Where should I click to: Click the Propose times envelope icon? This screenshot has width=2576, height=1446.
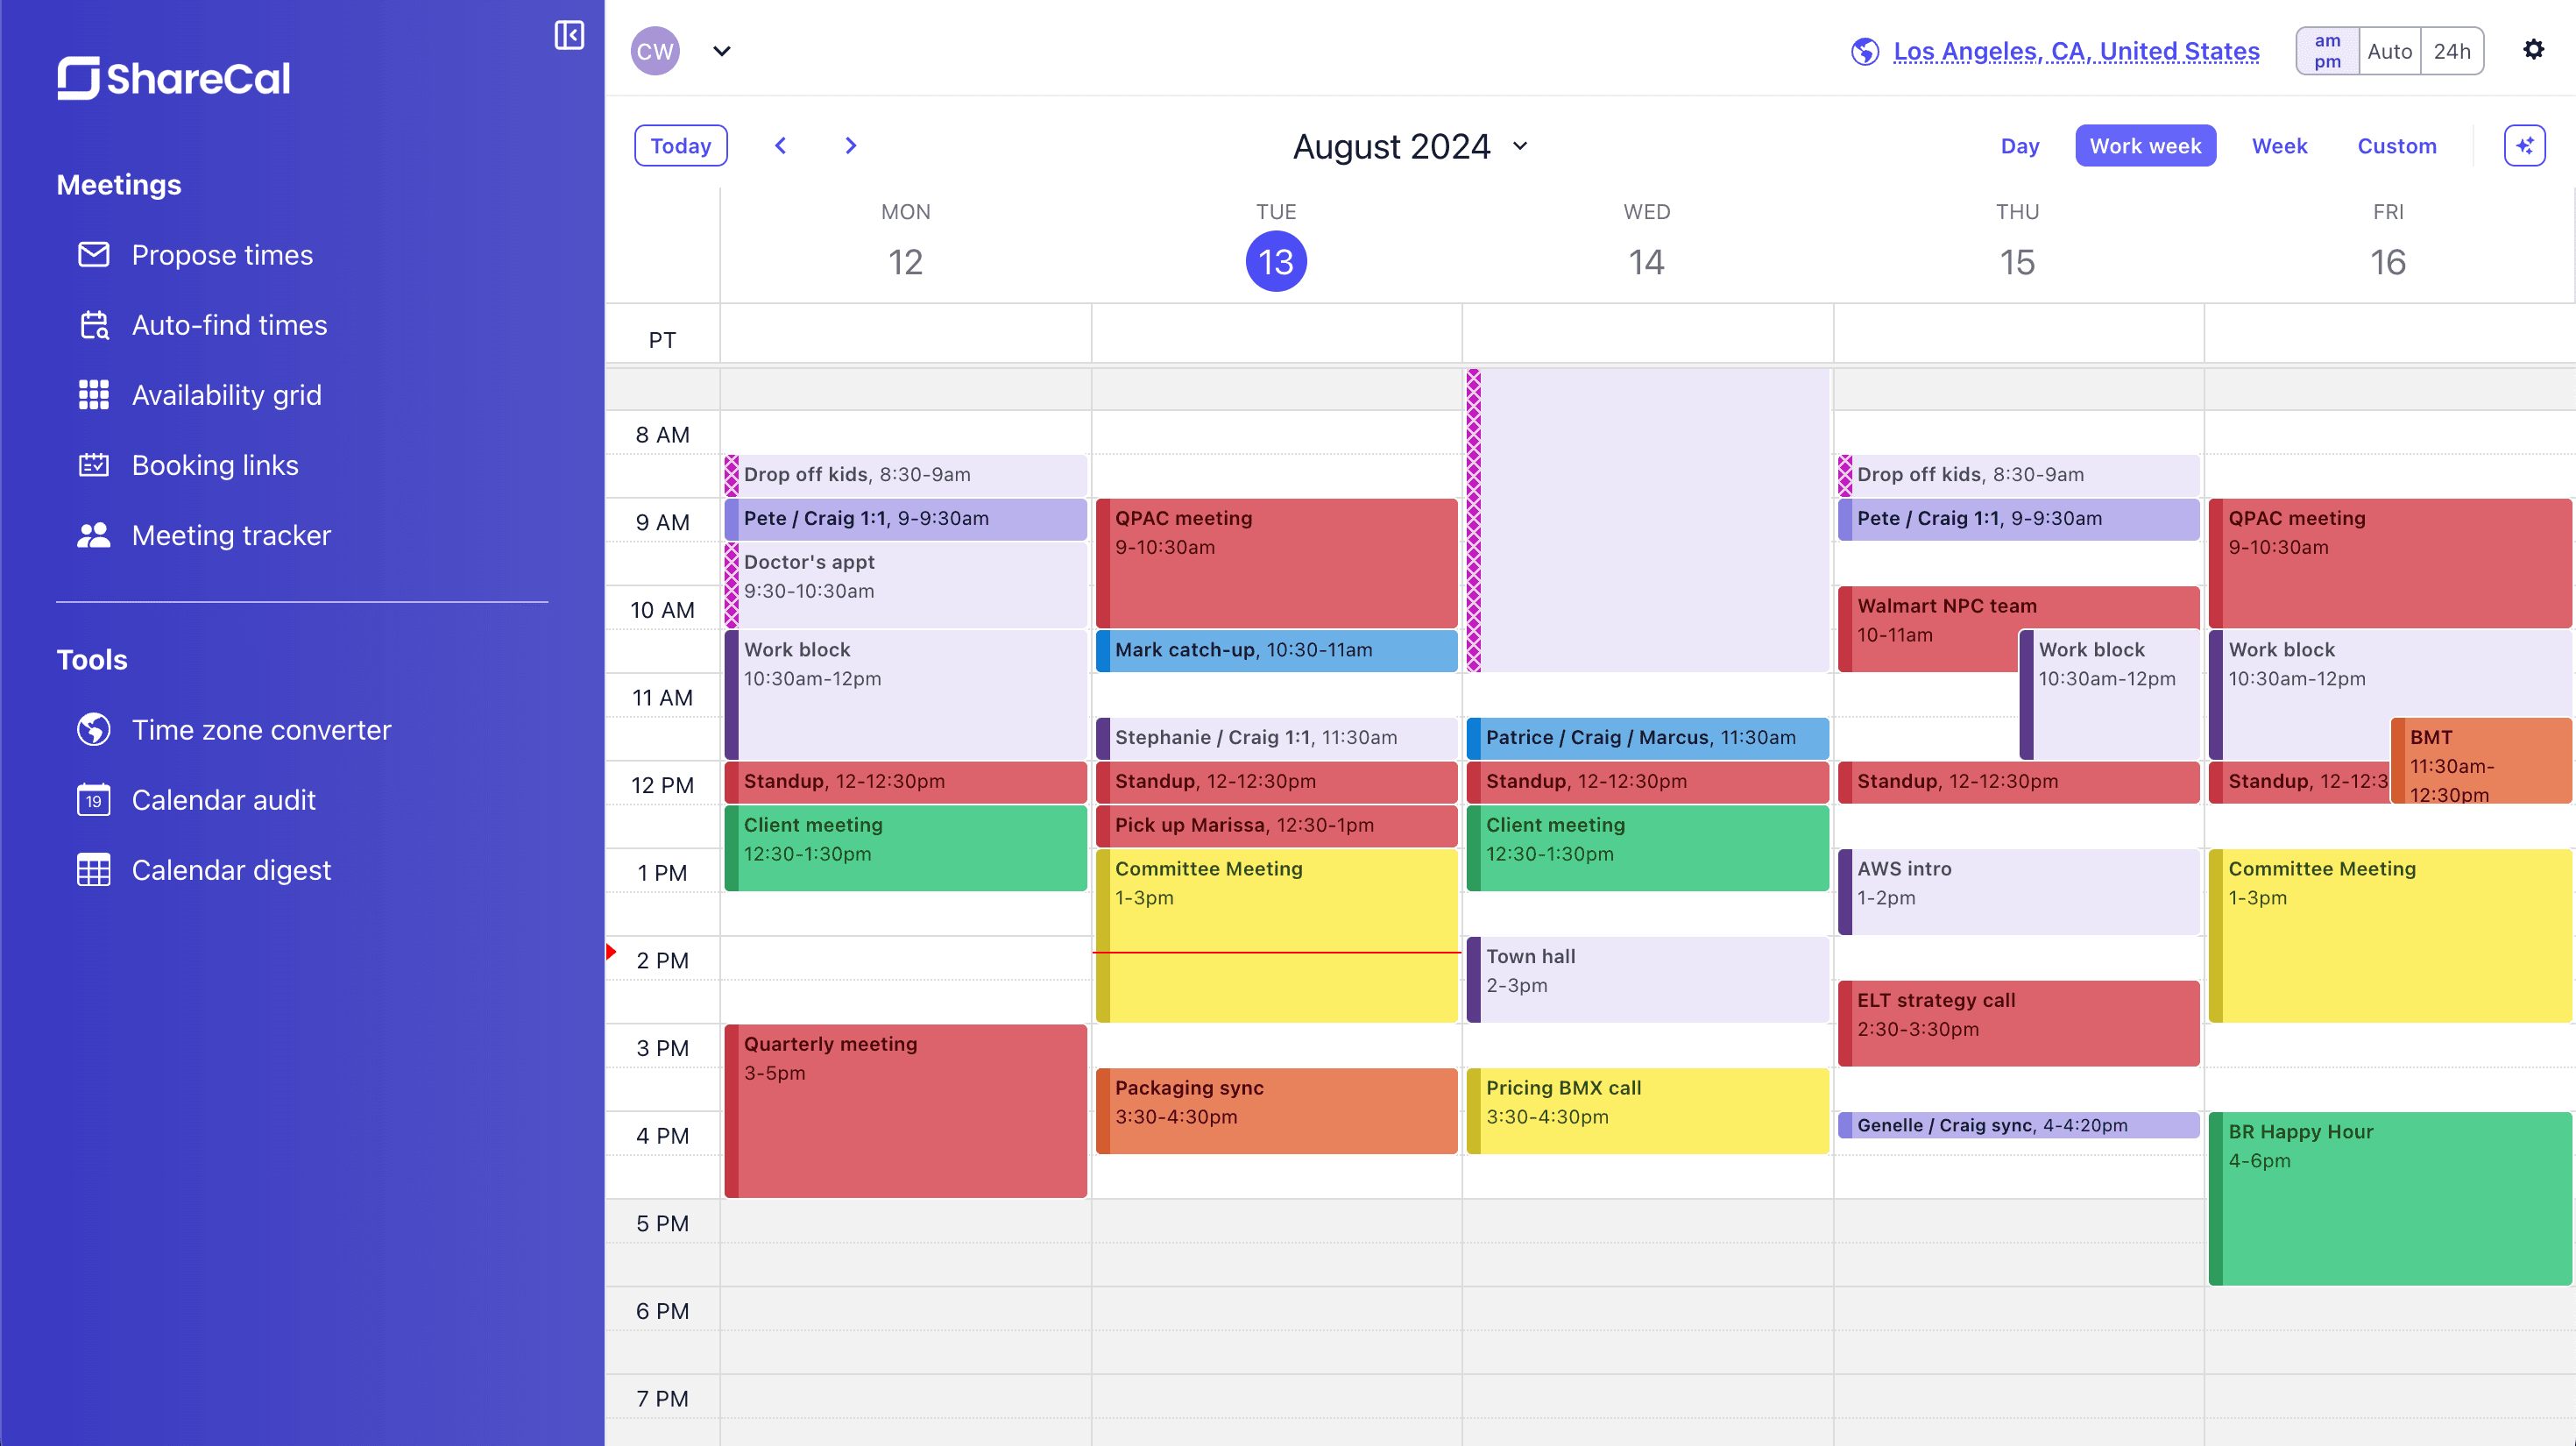click(94, 255)
